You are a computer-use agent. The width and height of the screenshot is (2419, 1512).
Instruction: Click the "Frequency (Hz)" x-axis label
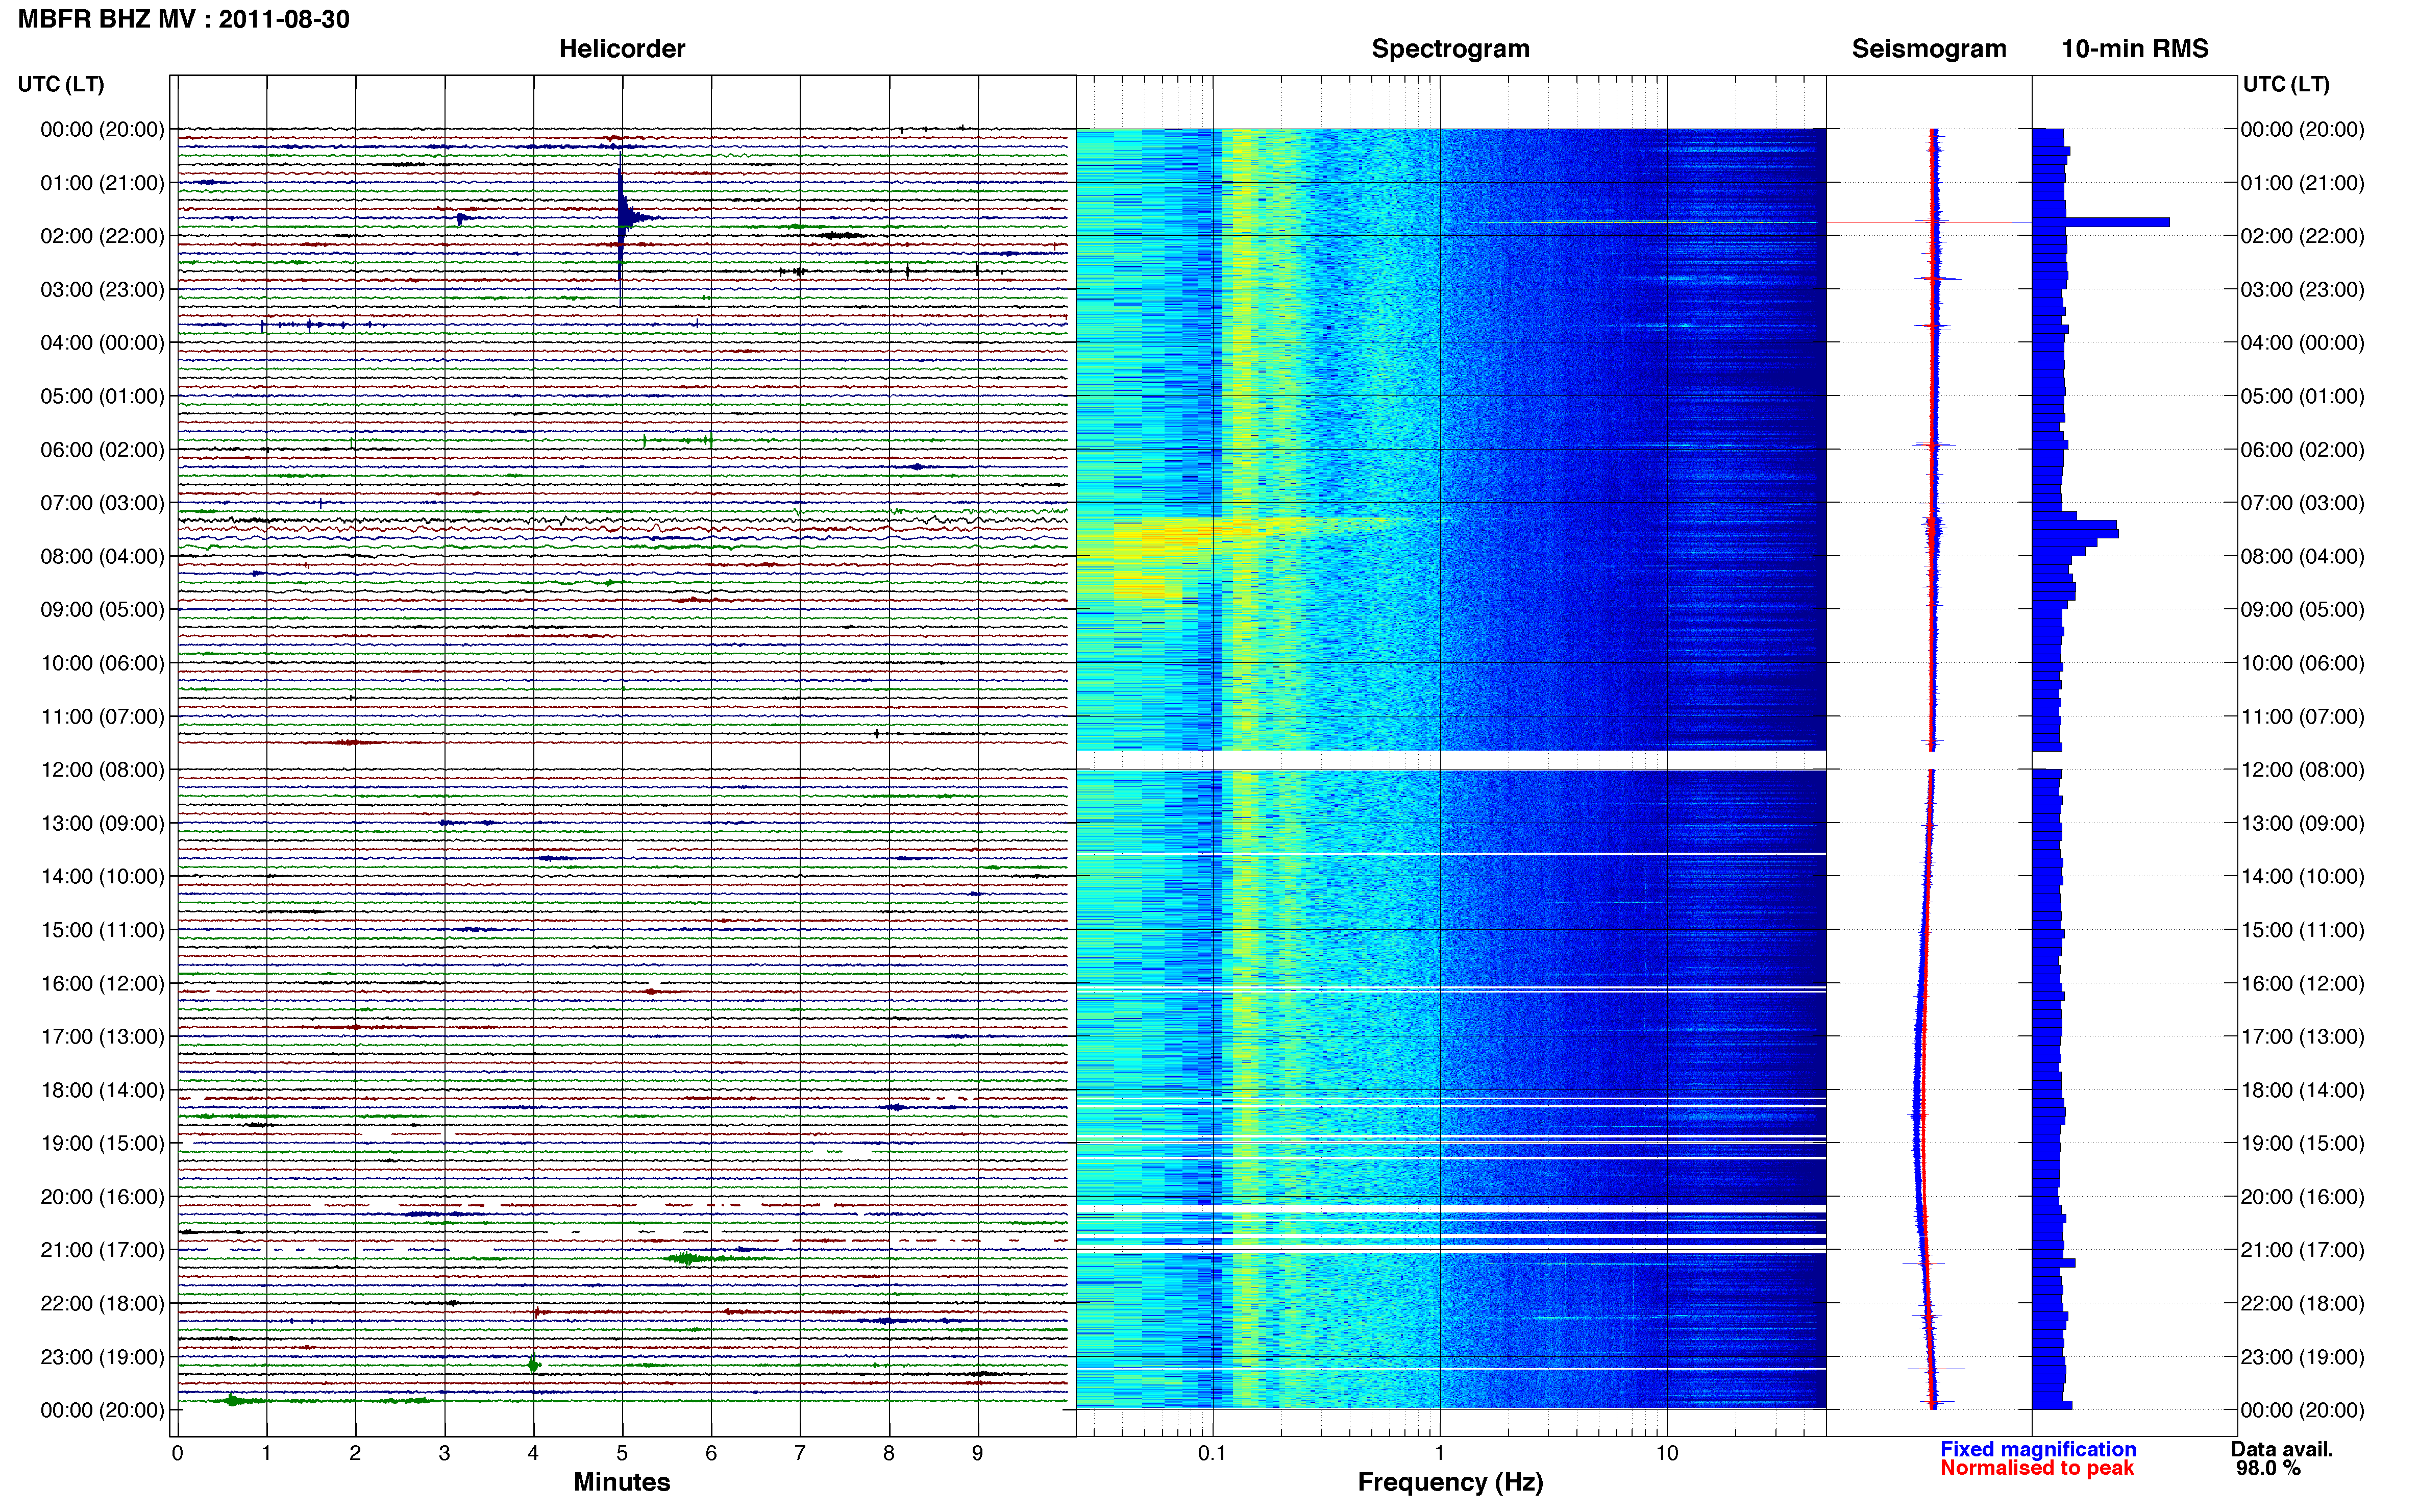1450,1482
